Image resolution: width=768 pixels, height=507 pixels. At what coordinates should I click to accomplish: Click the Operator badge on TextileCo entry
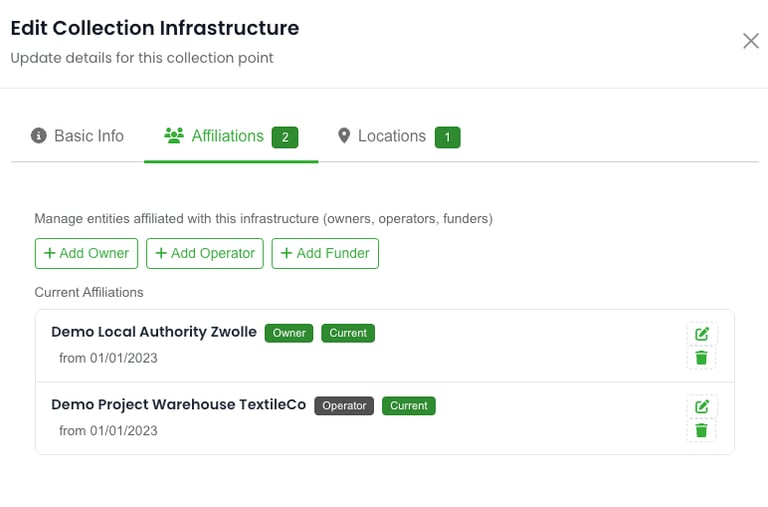344,406
